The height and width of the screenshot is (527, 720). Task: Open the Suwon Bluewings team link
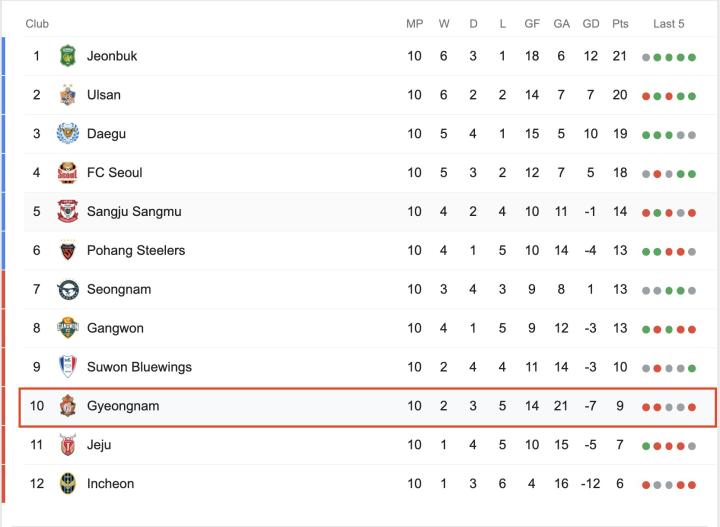(x=139, y=367)
